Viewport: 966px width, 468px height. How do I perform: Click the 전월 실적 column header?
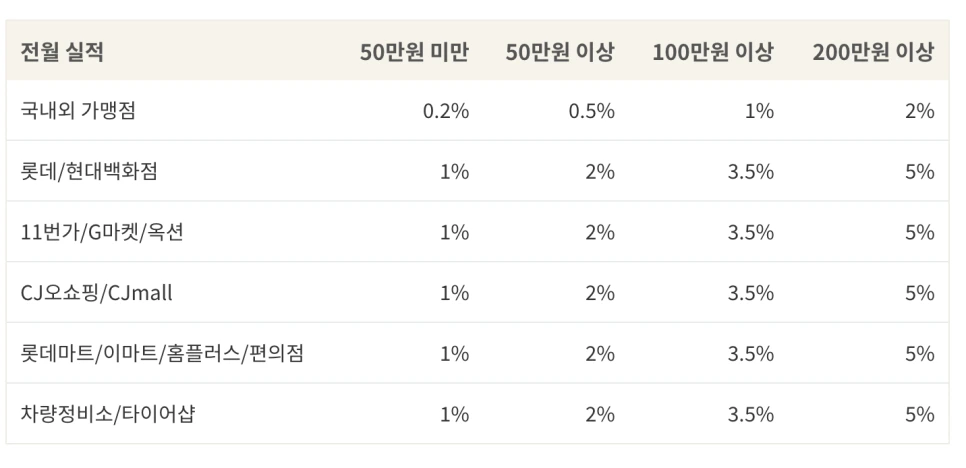[62, 52]
